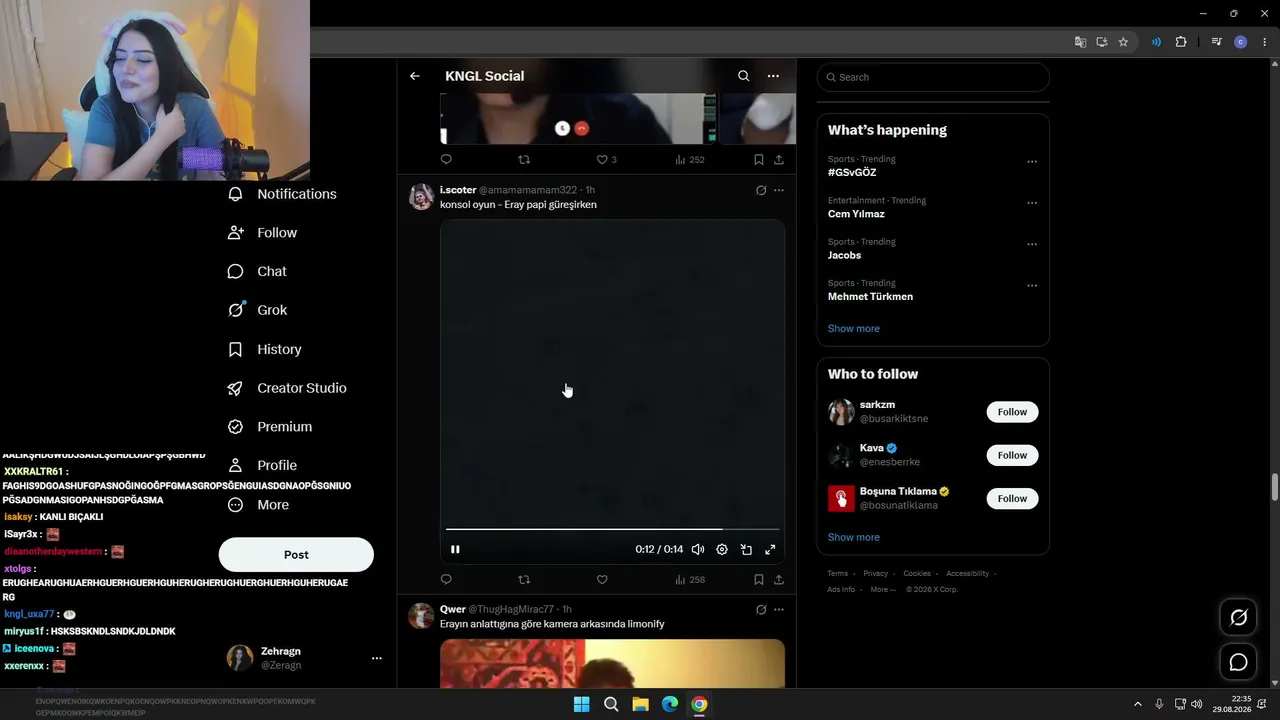
Task: Reply to the post with 252 views
Action: [446, 159]
